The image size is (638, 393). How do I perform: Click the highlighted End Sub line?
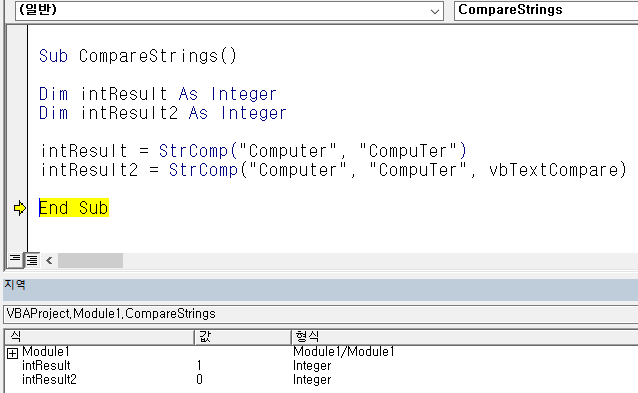pos(74,208)
